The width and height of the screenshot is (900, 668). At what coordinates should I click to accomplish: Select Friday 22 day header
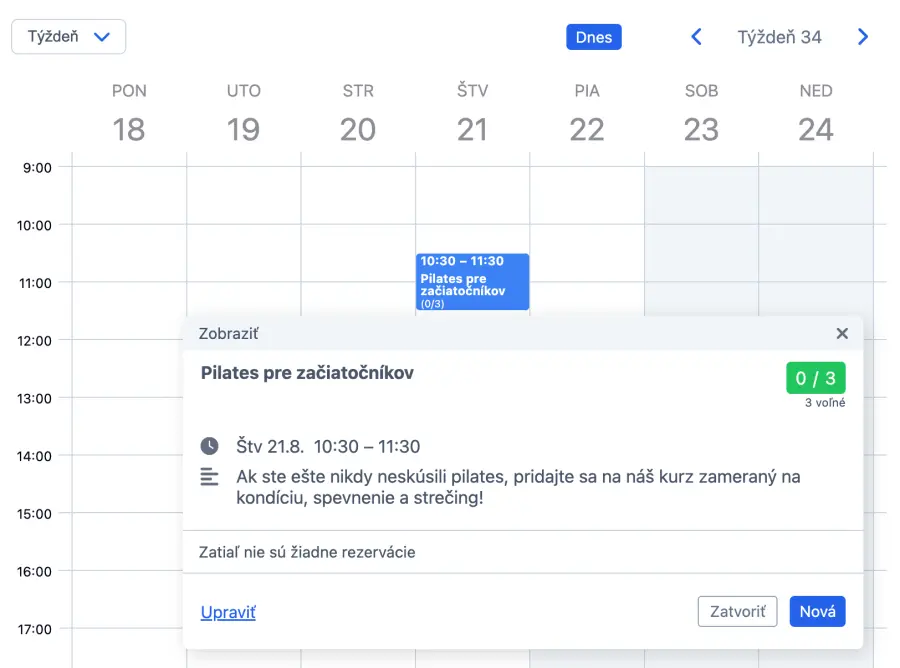(x=587, y=113)
